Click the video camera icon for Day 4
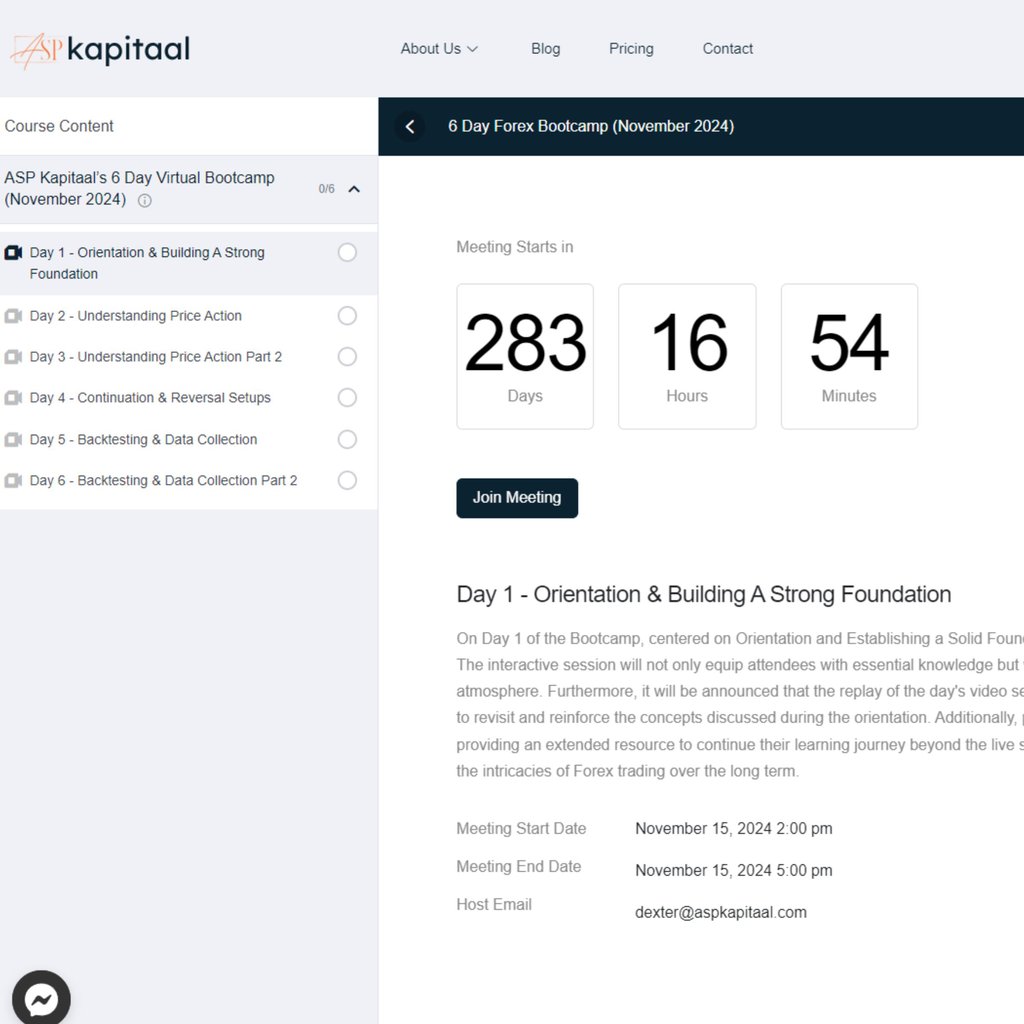 pyautogui.click(x=13, y=398)
